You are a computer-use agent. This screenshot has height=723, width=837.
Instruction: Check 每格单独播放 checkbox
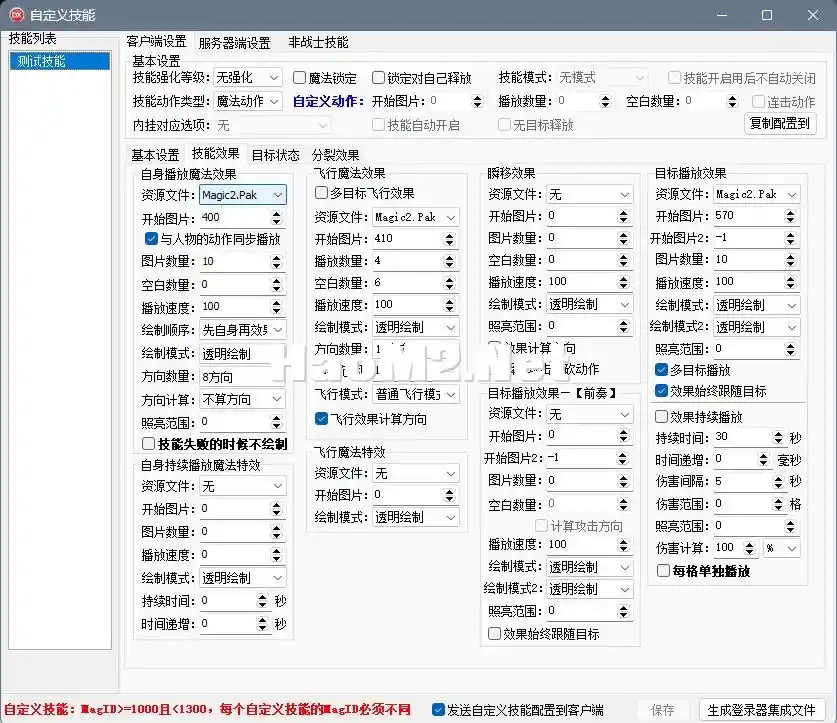[x=703, y=571]
